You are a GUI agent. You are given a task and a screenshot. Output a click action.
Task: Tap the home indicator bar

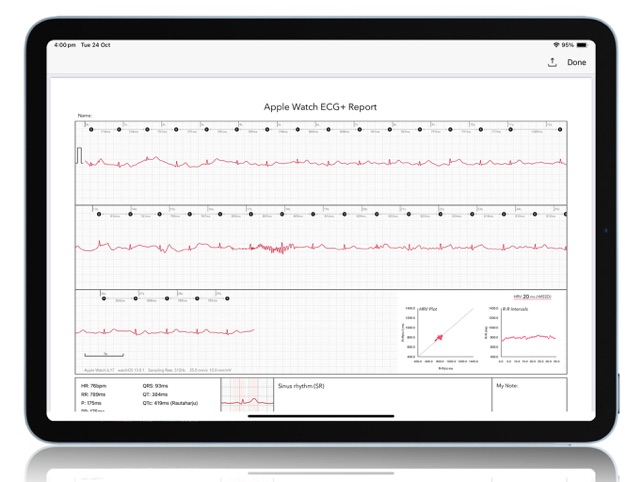click(321, 416)
